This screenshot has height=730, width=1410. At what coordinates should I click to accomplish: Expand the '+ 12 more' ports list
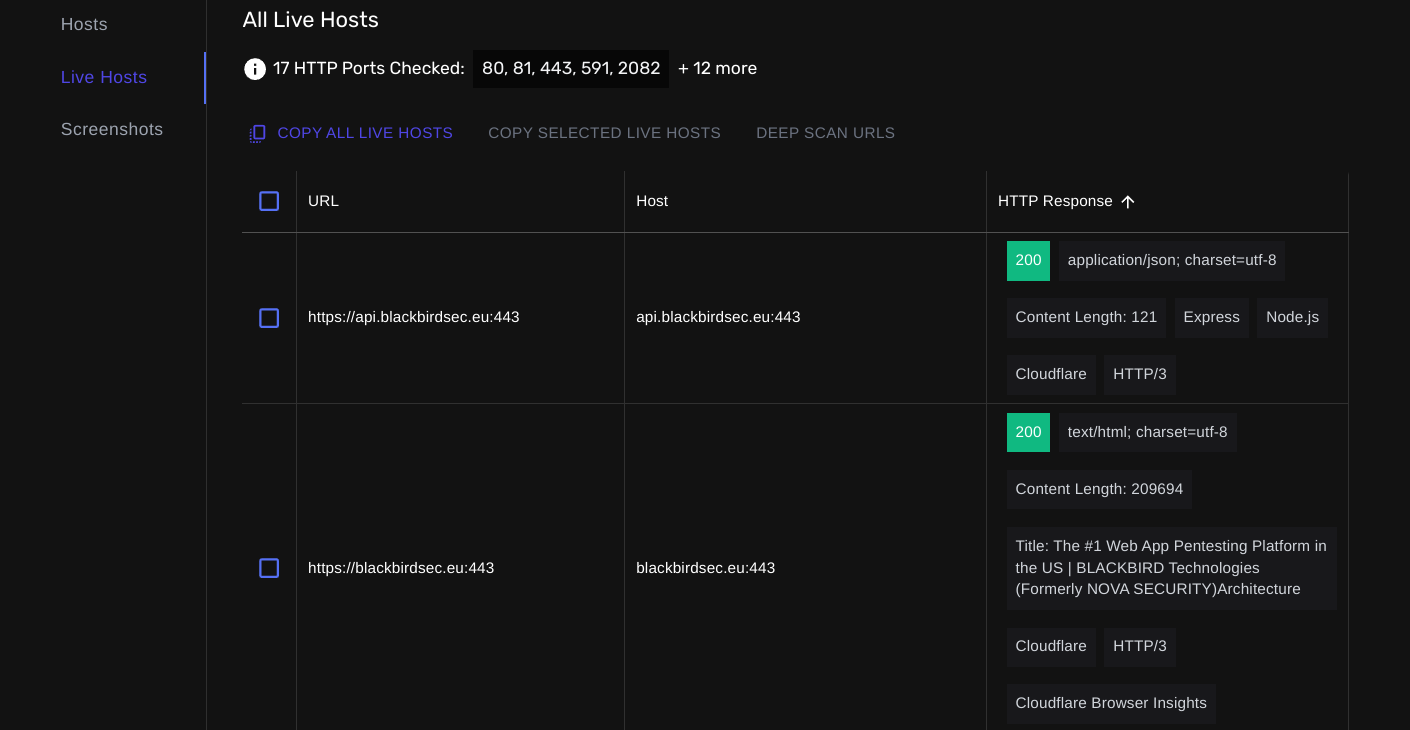717,69
